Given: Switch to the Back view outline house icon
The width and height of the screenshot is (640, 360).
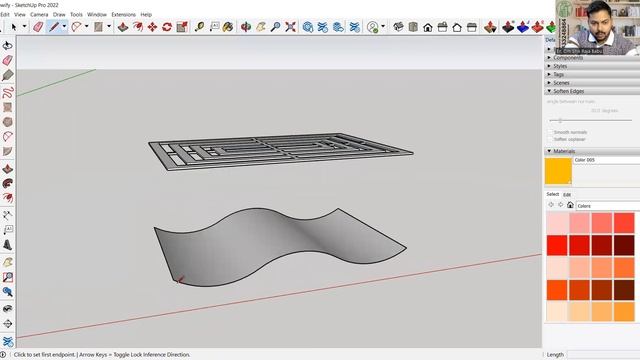Looking at the screenshot, I should (457, 27).
